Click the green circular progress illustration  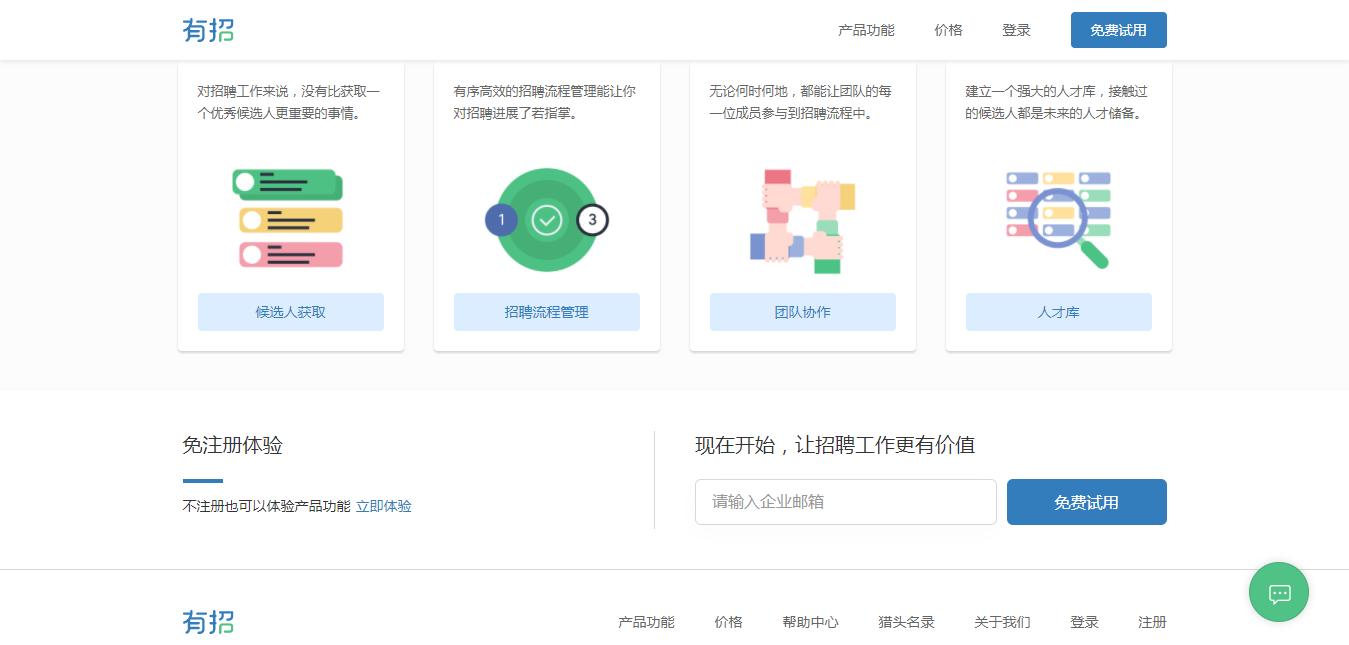(546, 219)
